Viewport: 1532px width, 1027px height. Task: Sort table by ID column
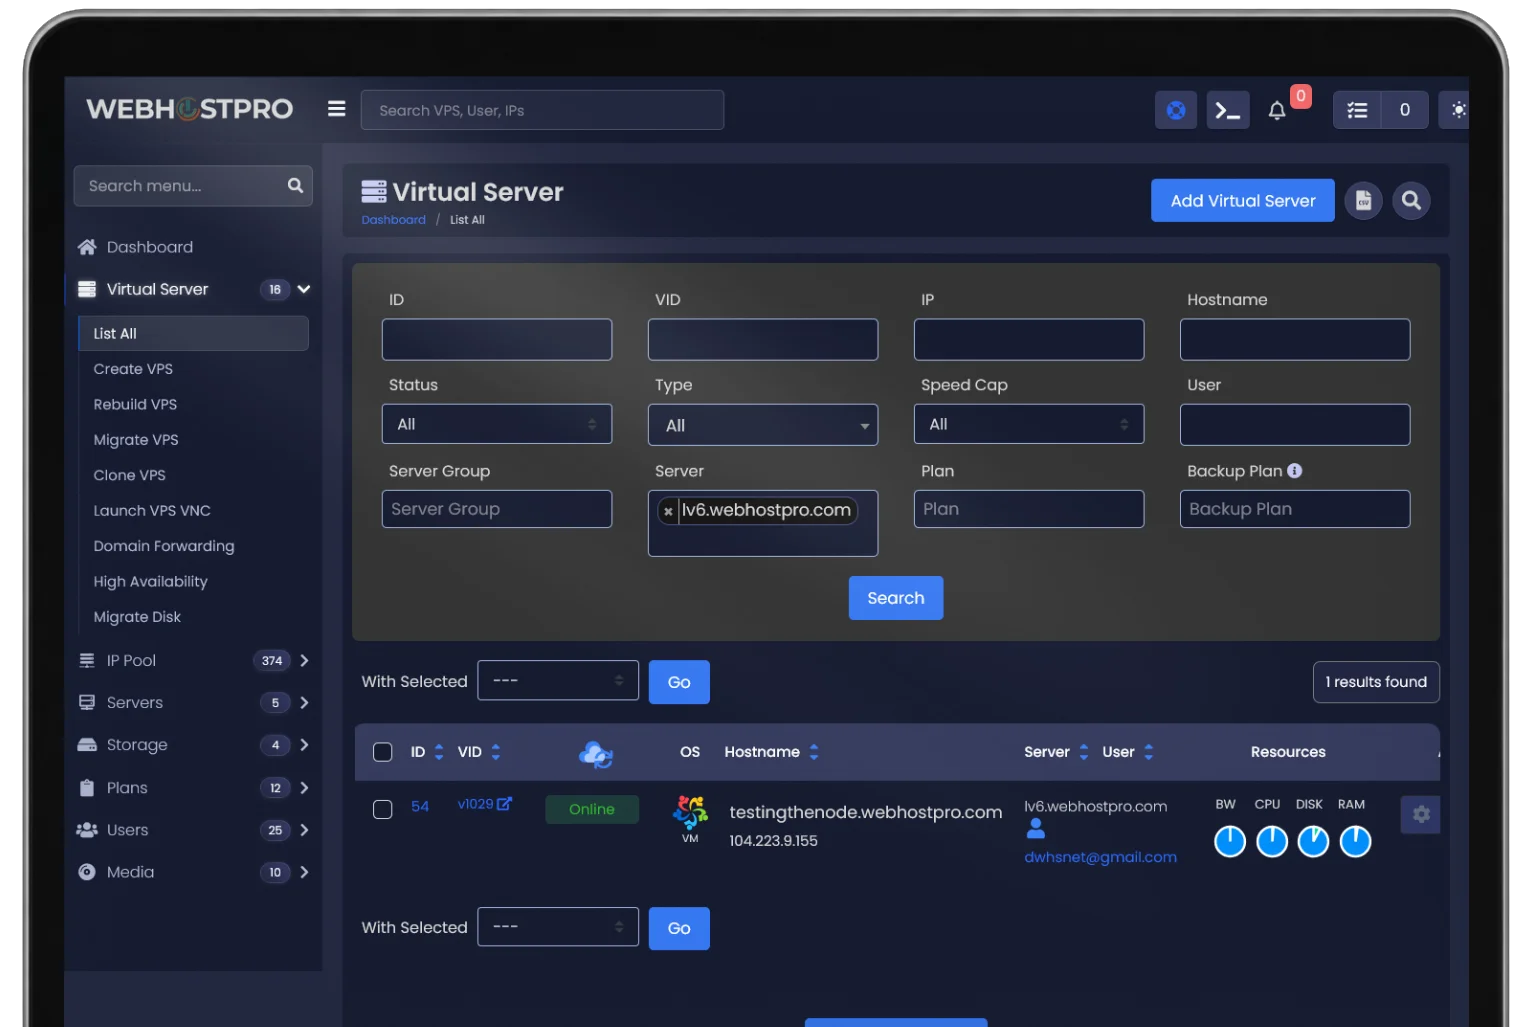[439, 752]
